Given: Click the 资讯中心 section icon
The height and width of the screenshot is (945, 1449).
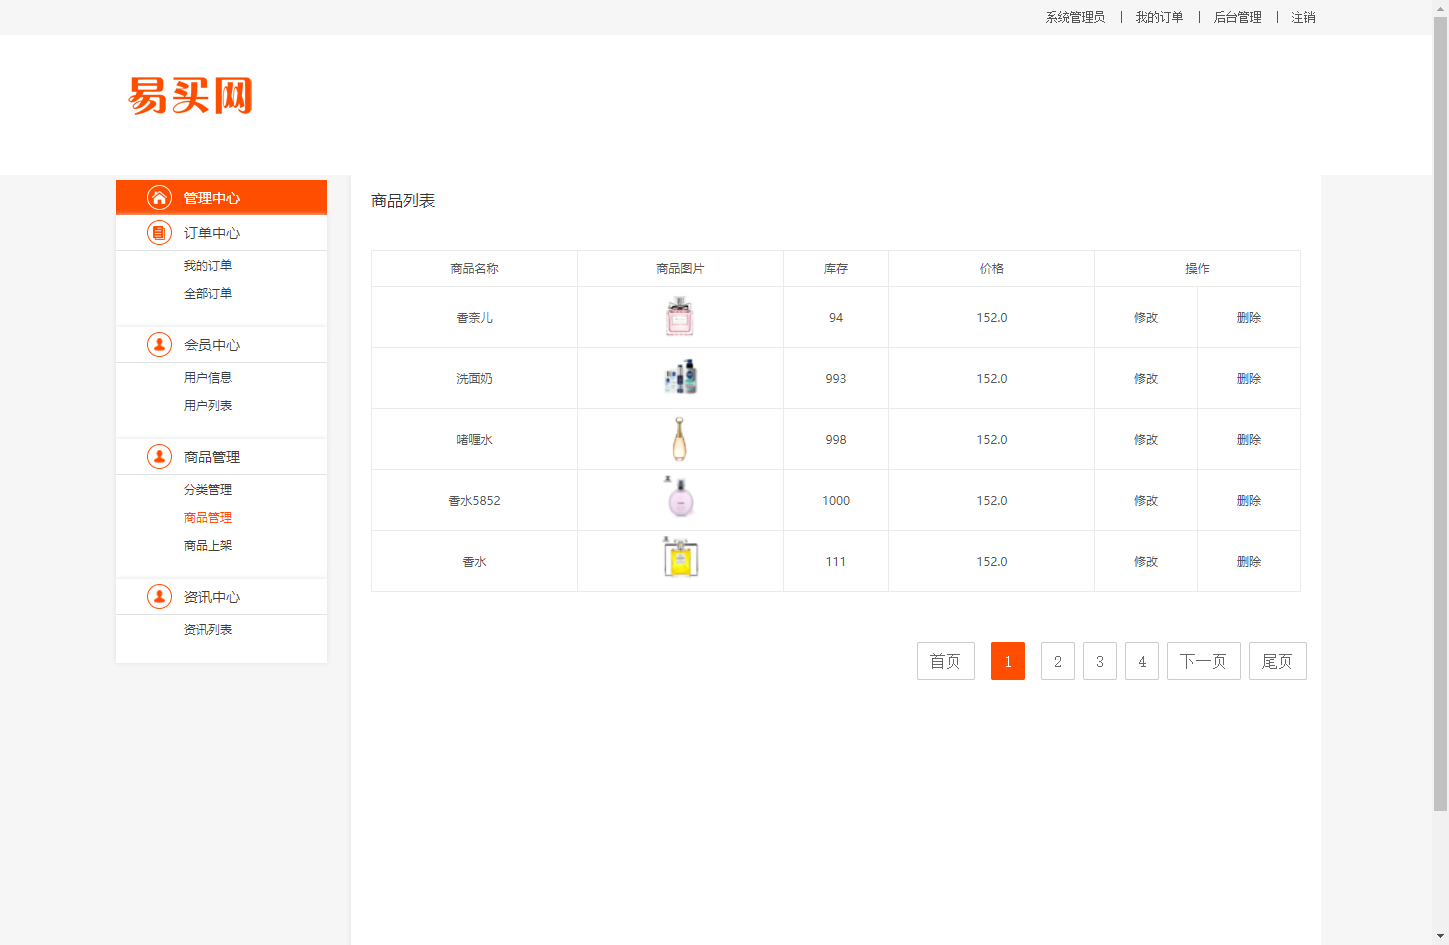Looking at the screenshot, I should click(x=159, y=596).
